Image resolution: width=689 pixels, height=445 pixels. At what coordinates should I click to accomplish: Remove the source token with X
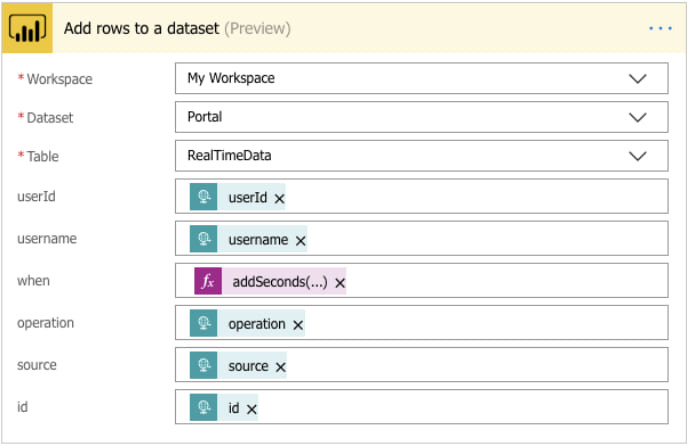(281, 367)
